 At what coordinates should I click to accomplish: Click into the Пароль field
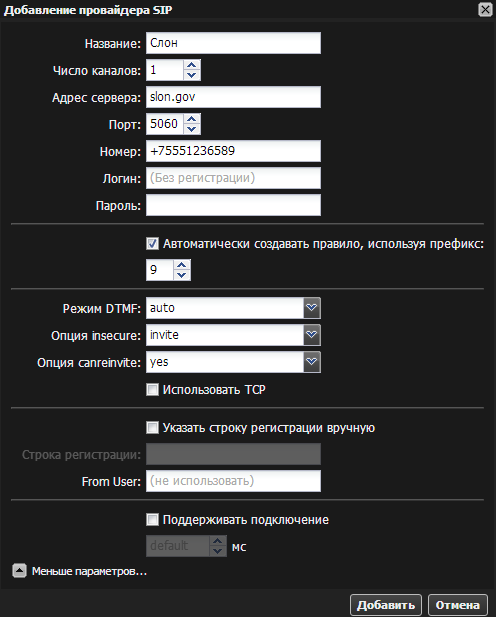[x=233, y=205]
